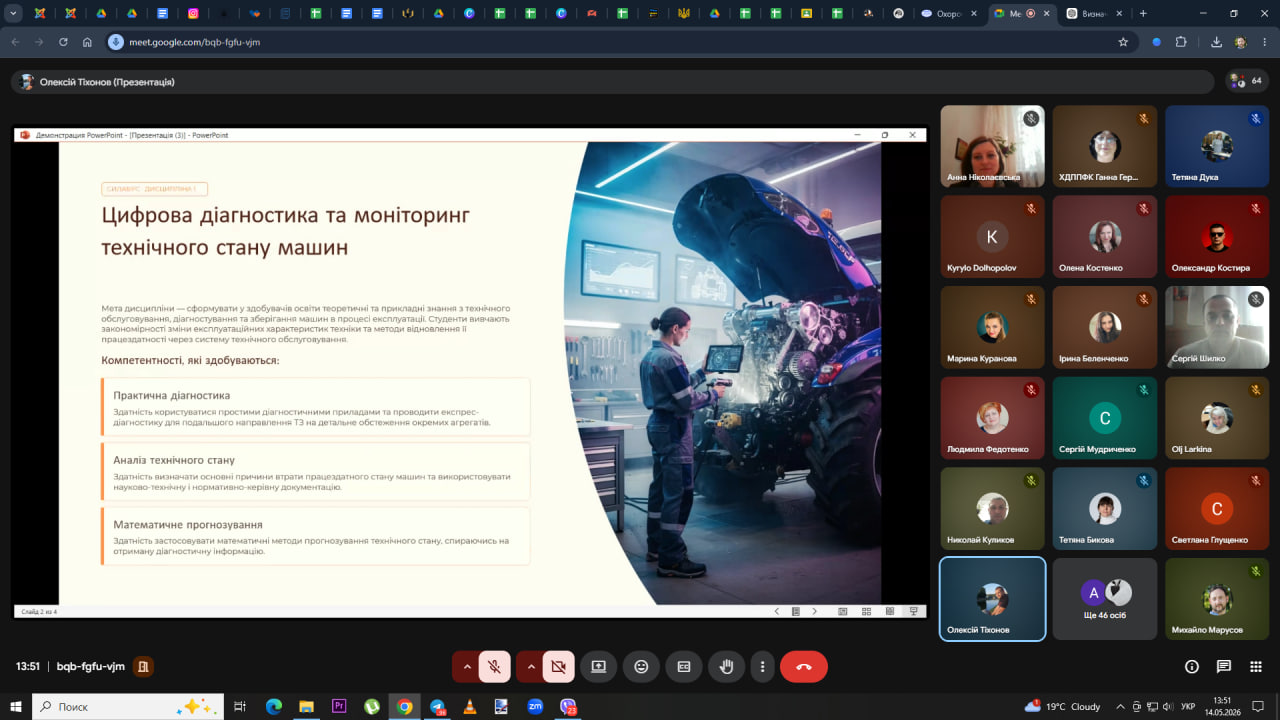Show hidden system tray icons
The image size is (1280, 720).
[1121, 706]
